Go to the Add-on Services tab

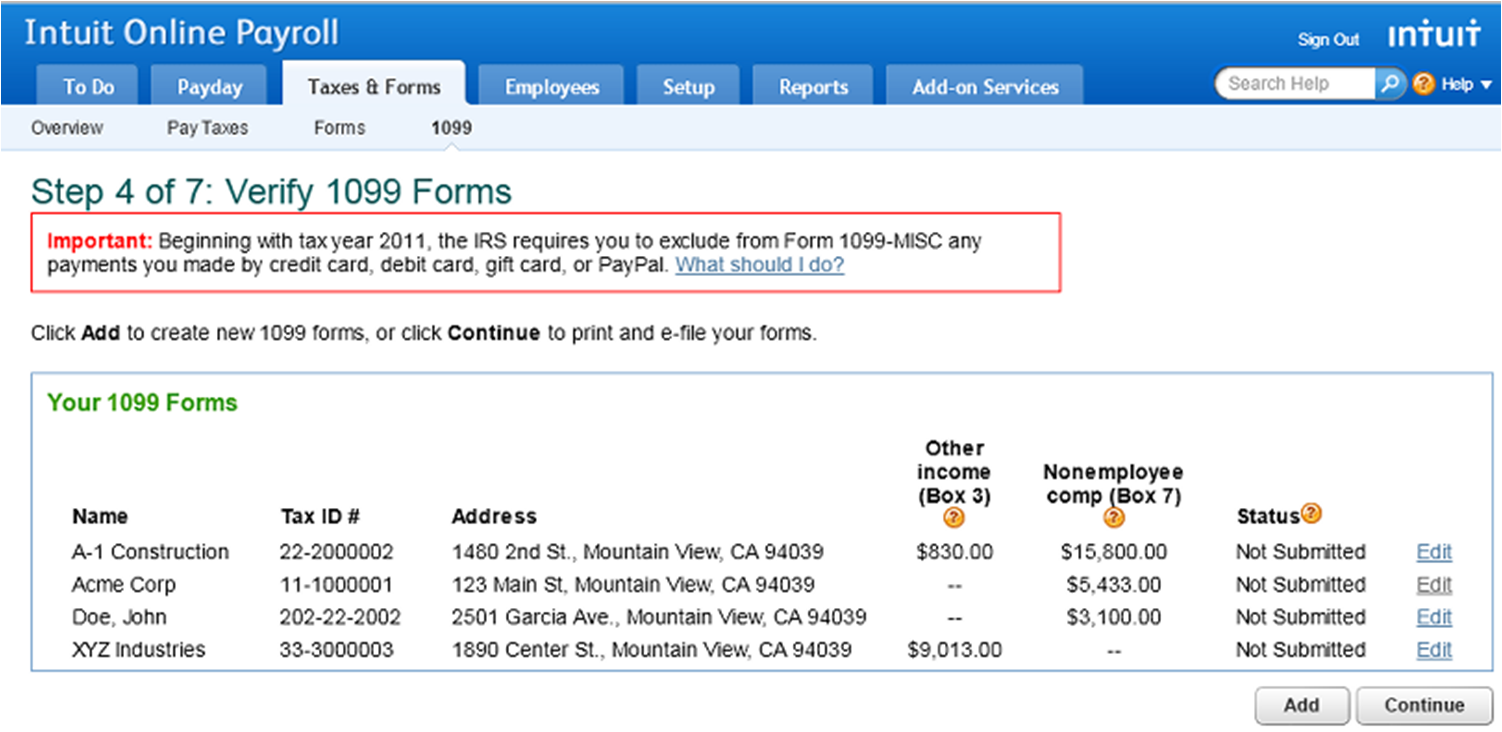[985, 87]
